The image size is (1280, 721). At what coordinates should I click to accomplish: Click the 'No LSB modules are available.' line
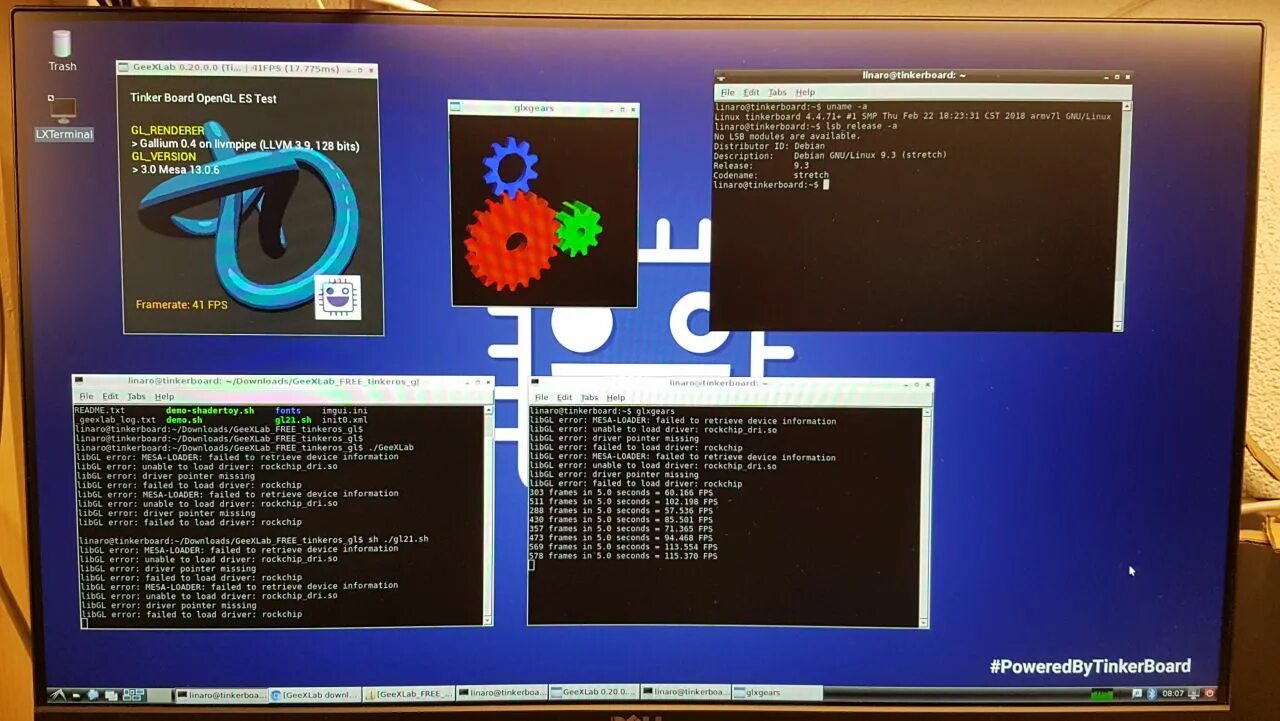tap(787, 136)
